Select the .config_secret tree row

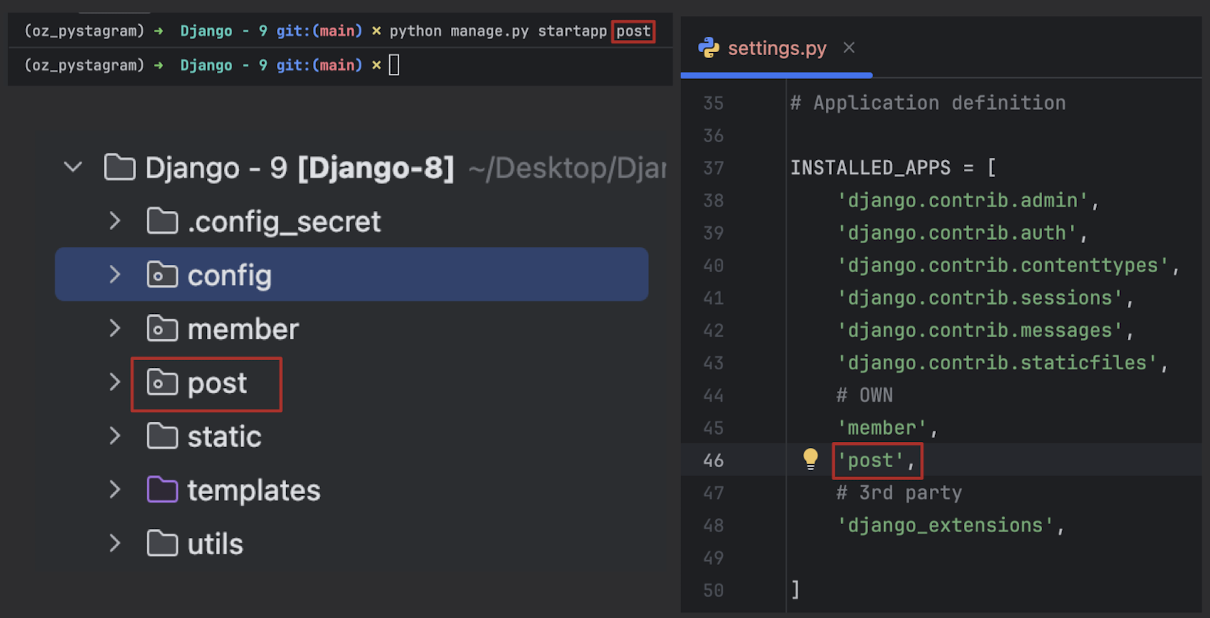pos(352,221)
